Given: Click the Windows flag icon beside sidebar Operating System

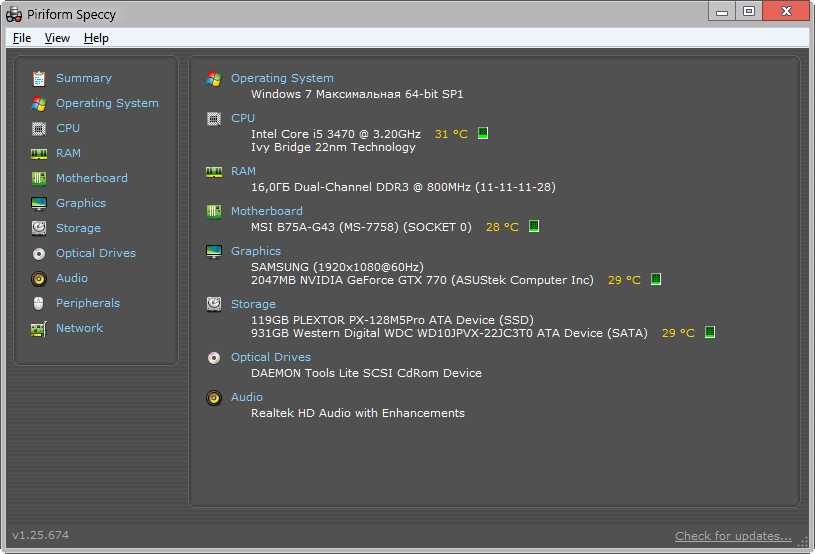Looking at the screenshot, I should [39, 103].
